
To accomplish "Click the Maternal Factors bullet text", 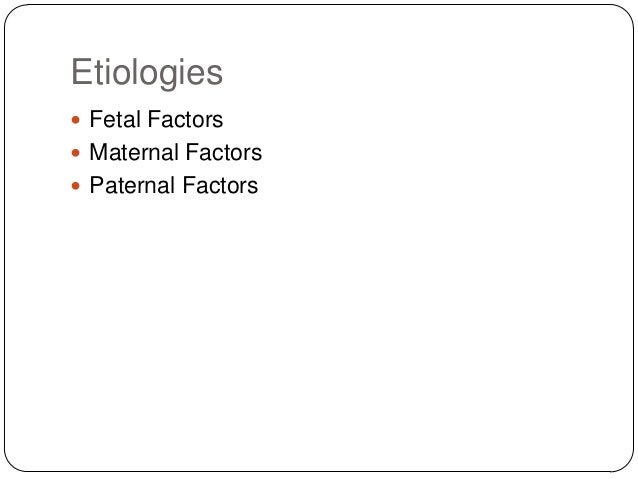I will click(175, 153).
